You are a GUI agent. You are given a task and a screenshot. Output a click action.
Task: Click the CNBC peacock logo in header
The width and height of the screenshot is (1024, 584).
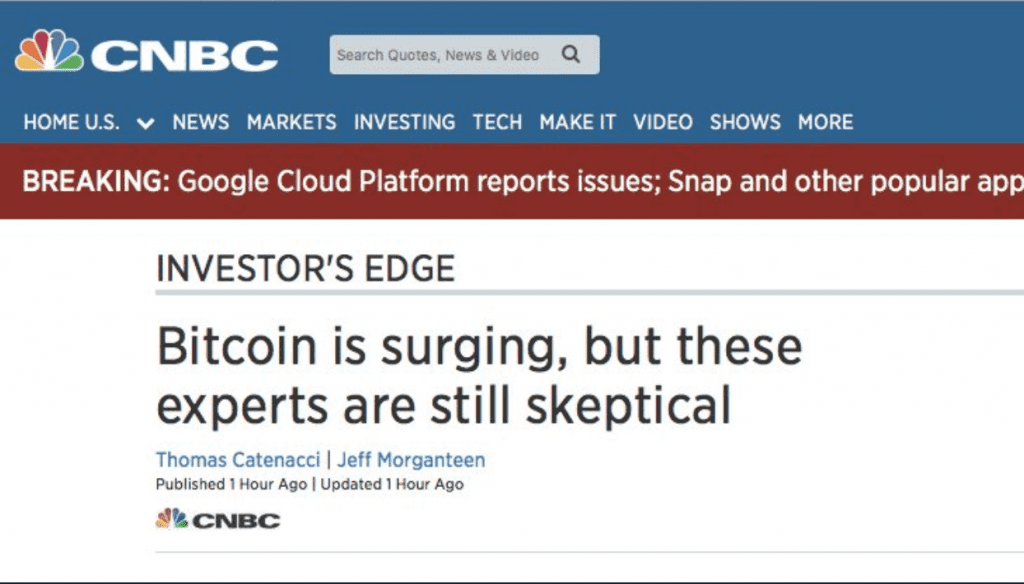[147, 51]
